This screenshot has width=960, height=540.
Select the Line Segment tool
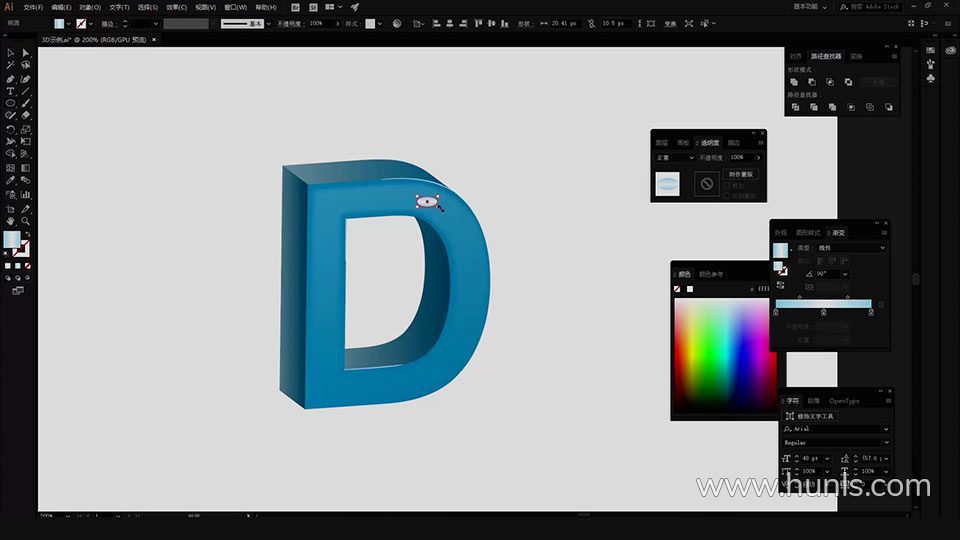tap(26, 91)
